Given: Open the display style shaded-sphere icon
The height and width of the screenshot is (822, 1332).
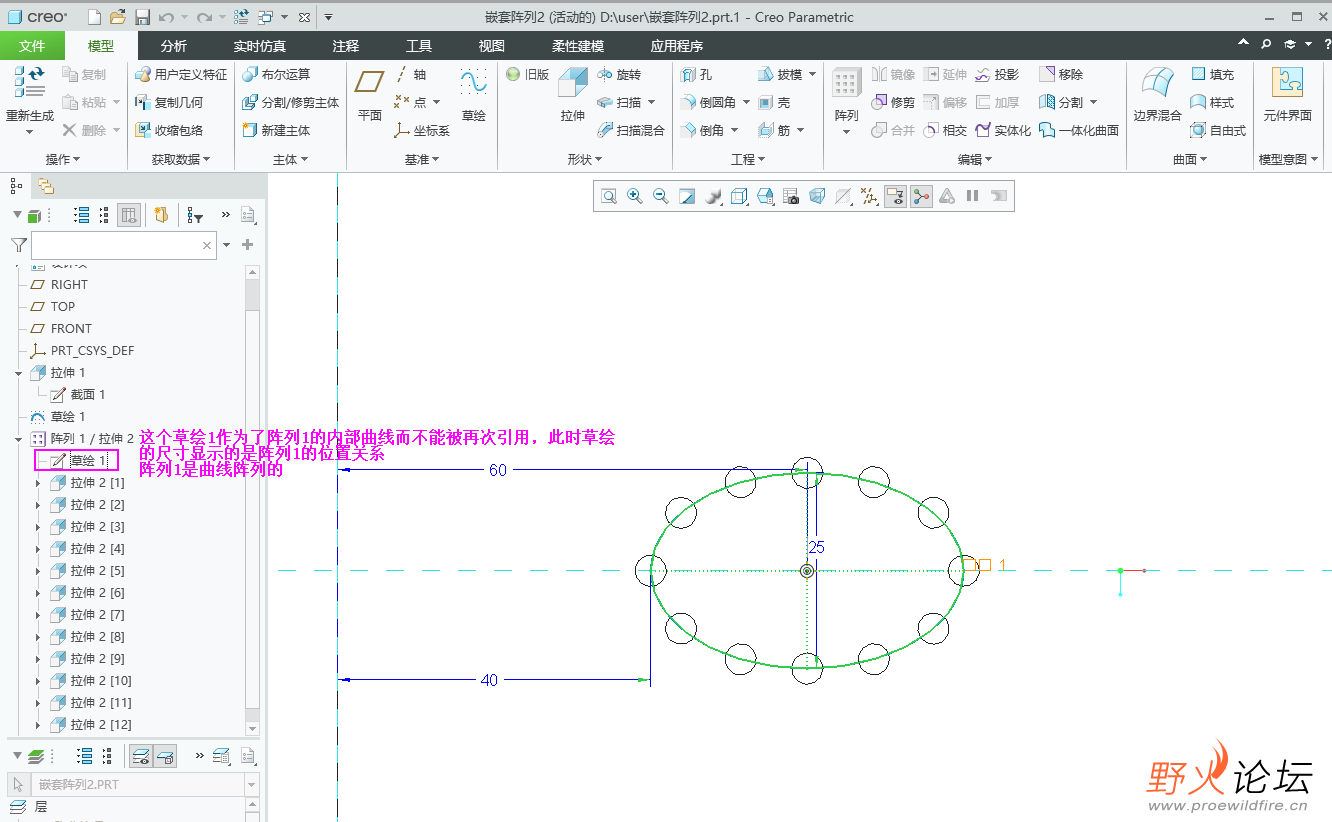Looking at the screenshot, I should tap(713, 196).
